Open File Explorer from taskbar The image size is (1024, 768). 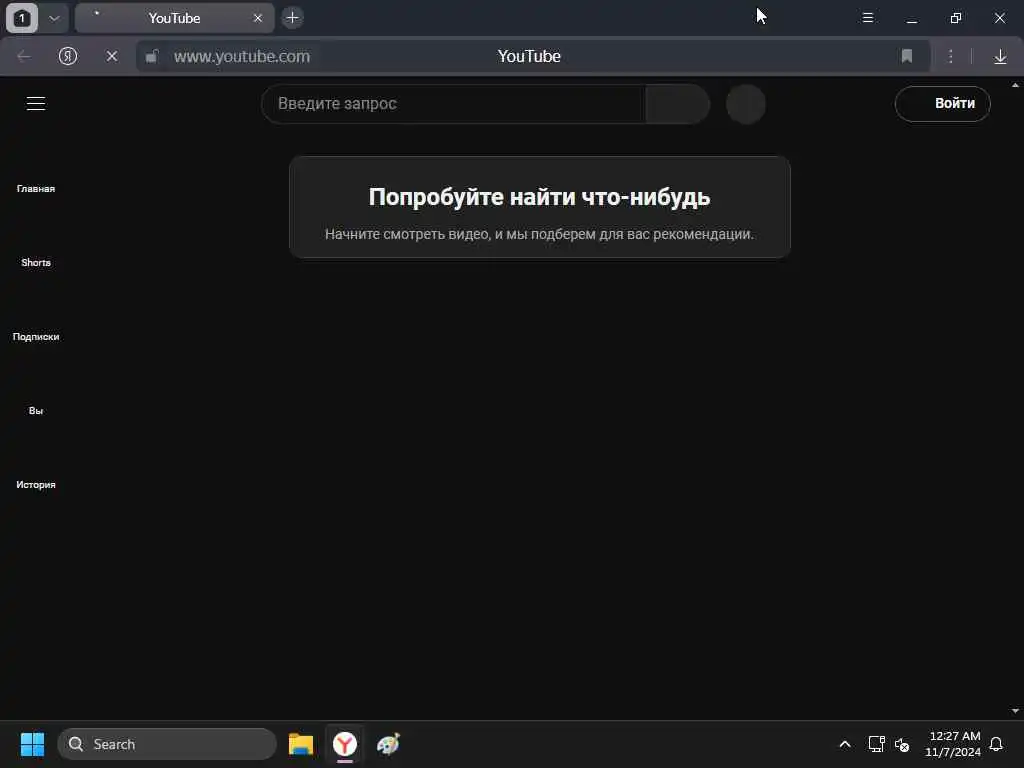tap(301, 744)
